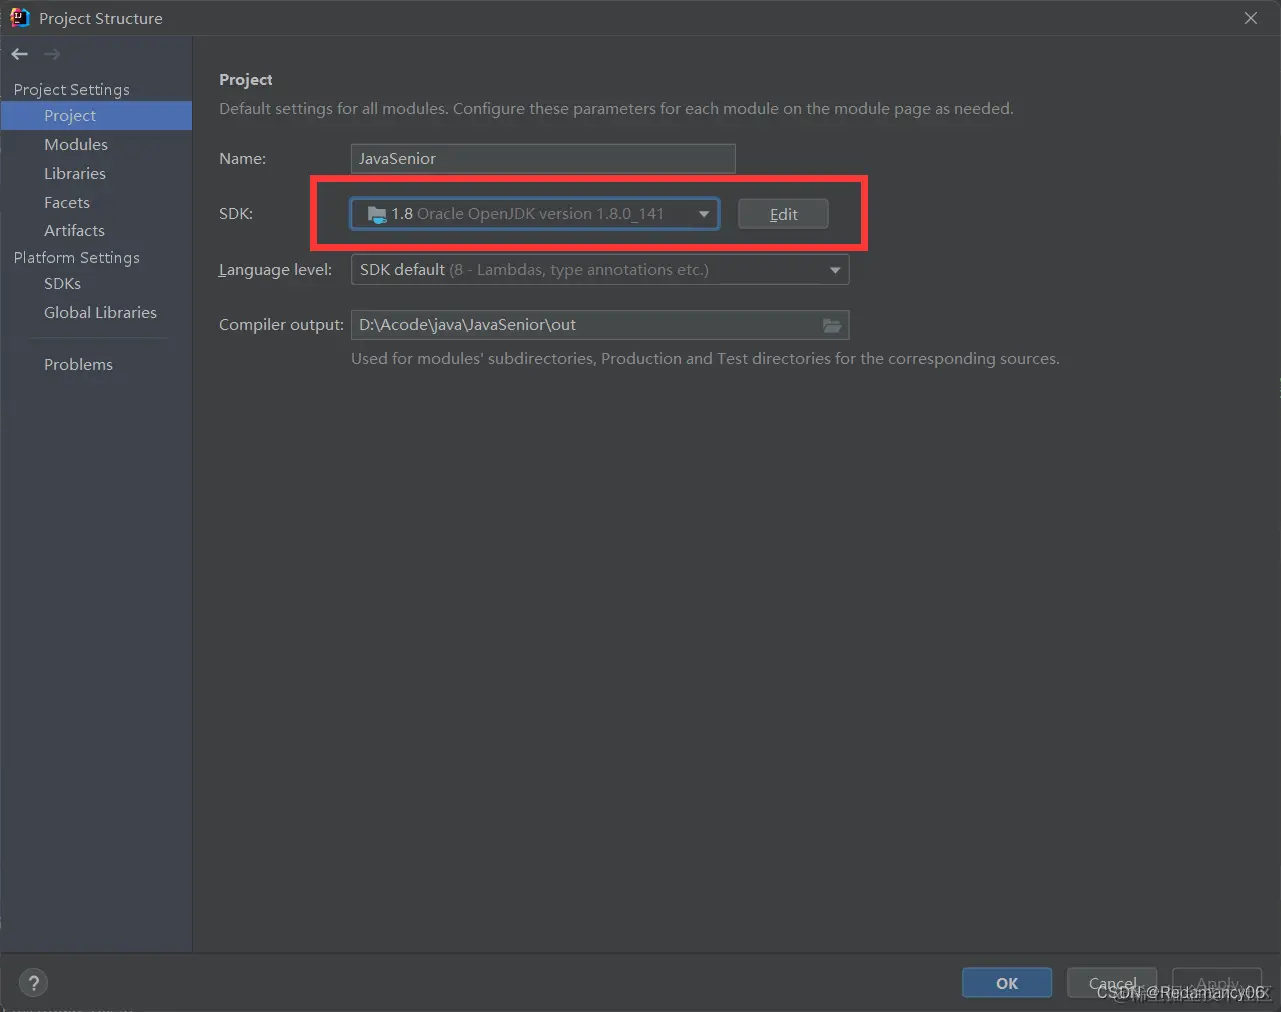Click the "Language level:" label

point(275,270)
